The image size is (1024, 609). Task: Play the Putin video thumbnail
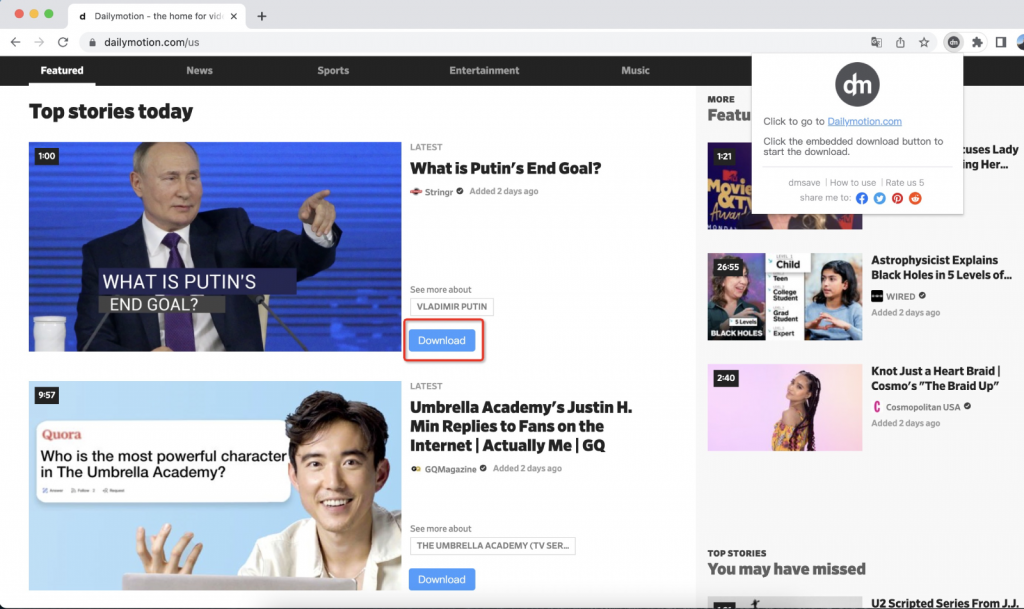pos(215,247)
